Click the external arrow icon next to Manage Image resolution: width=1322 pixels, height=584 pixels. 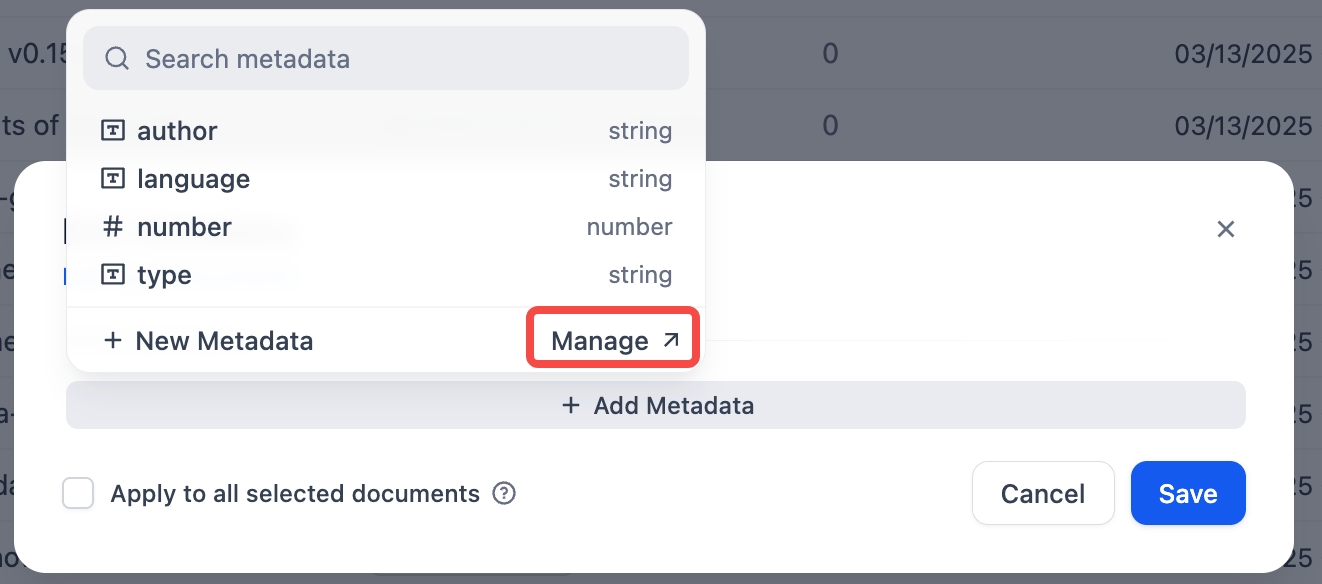(x=671, y=341)
